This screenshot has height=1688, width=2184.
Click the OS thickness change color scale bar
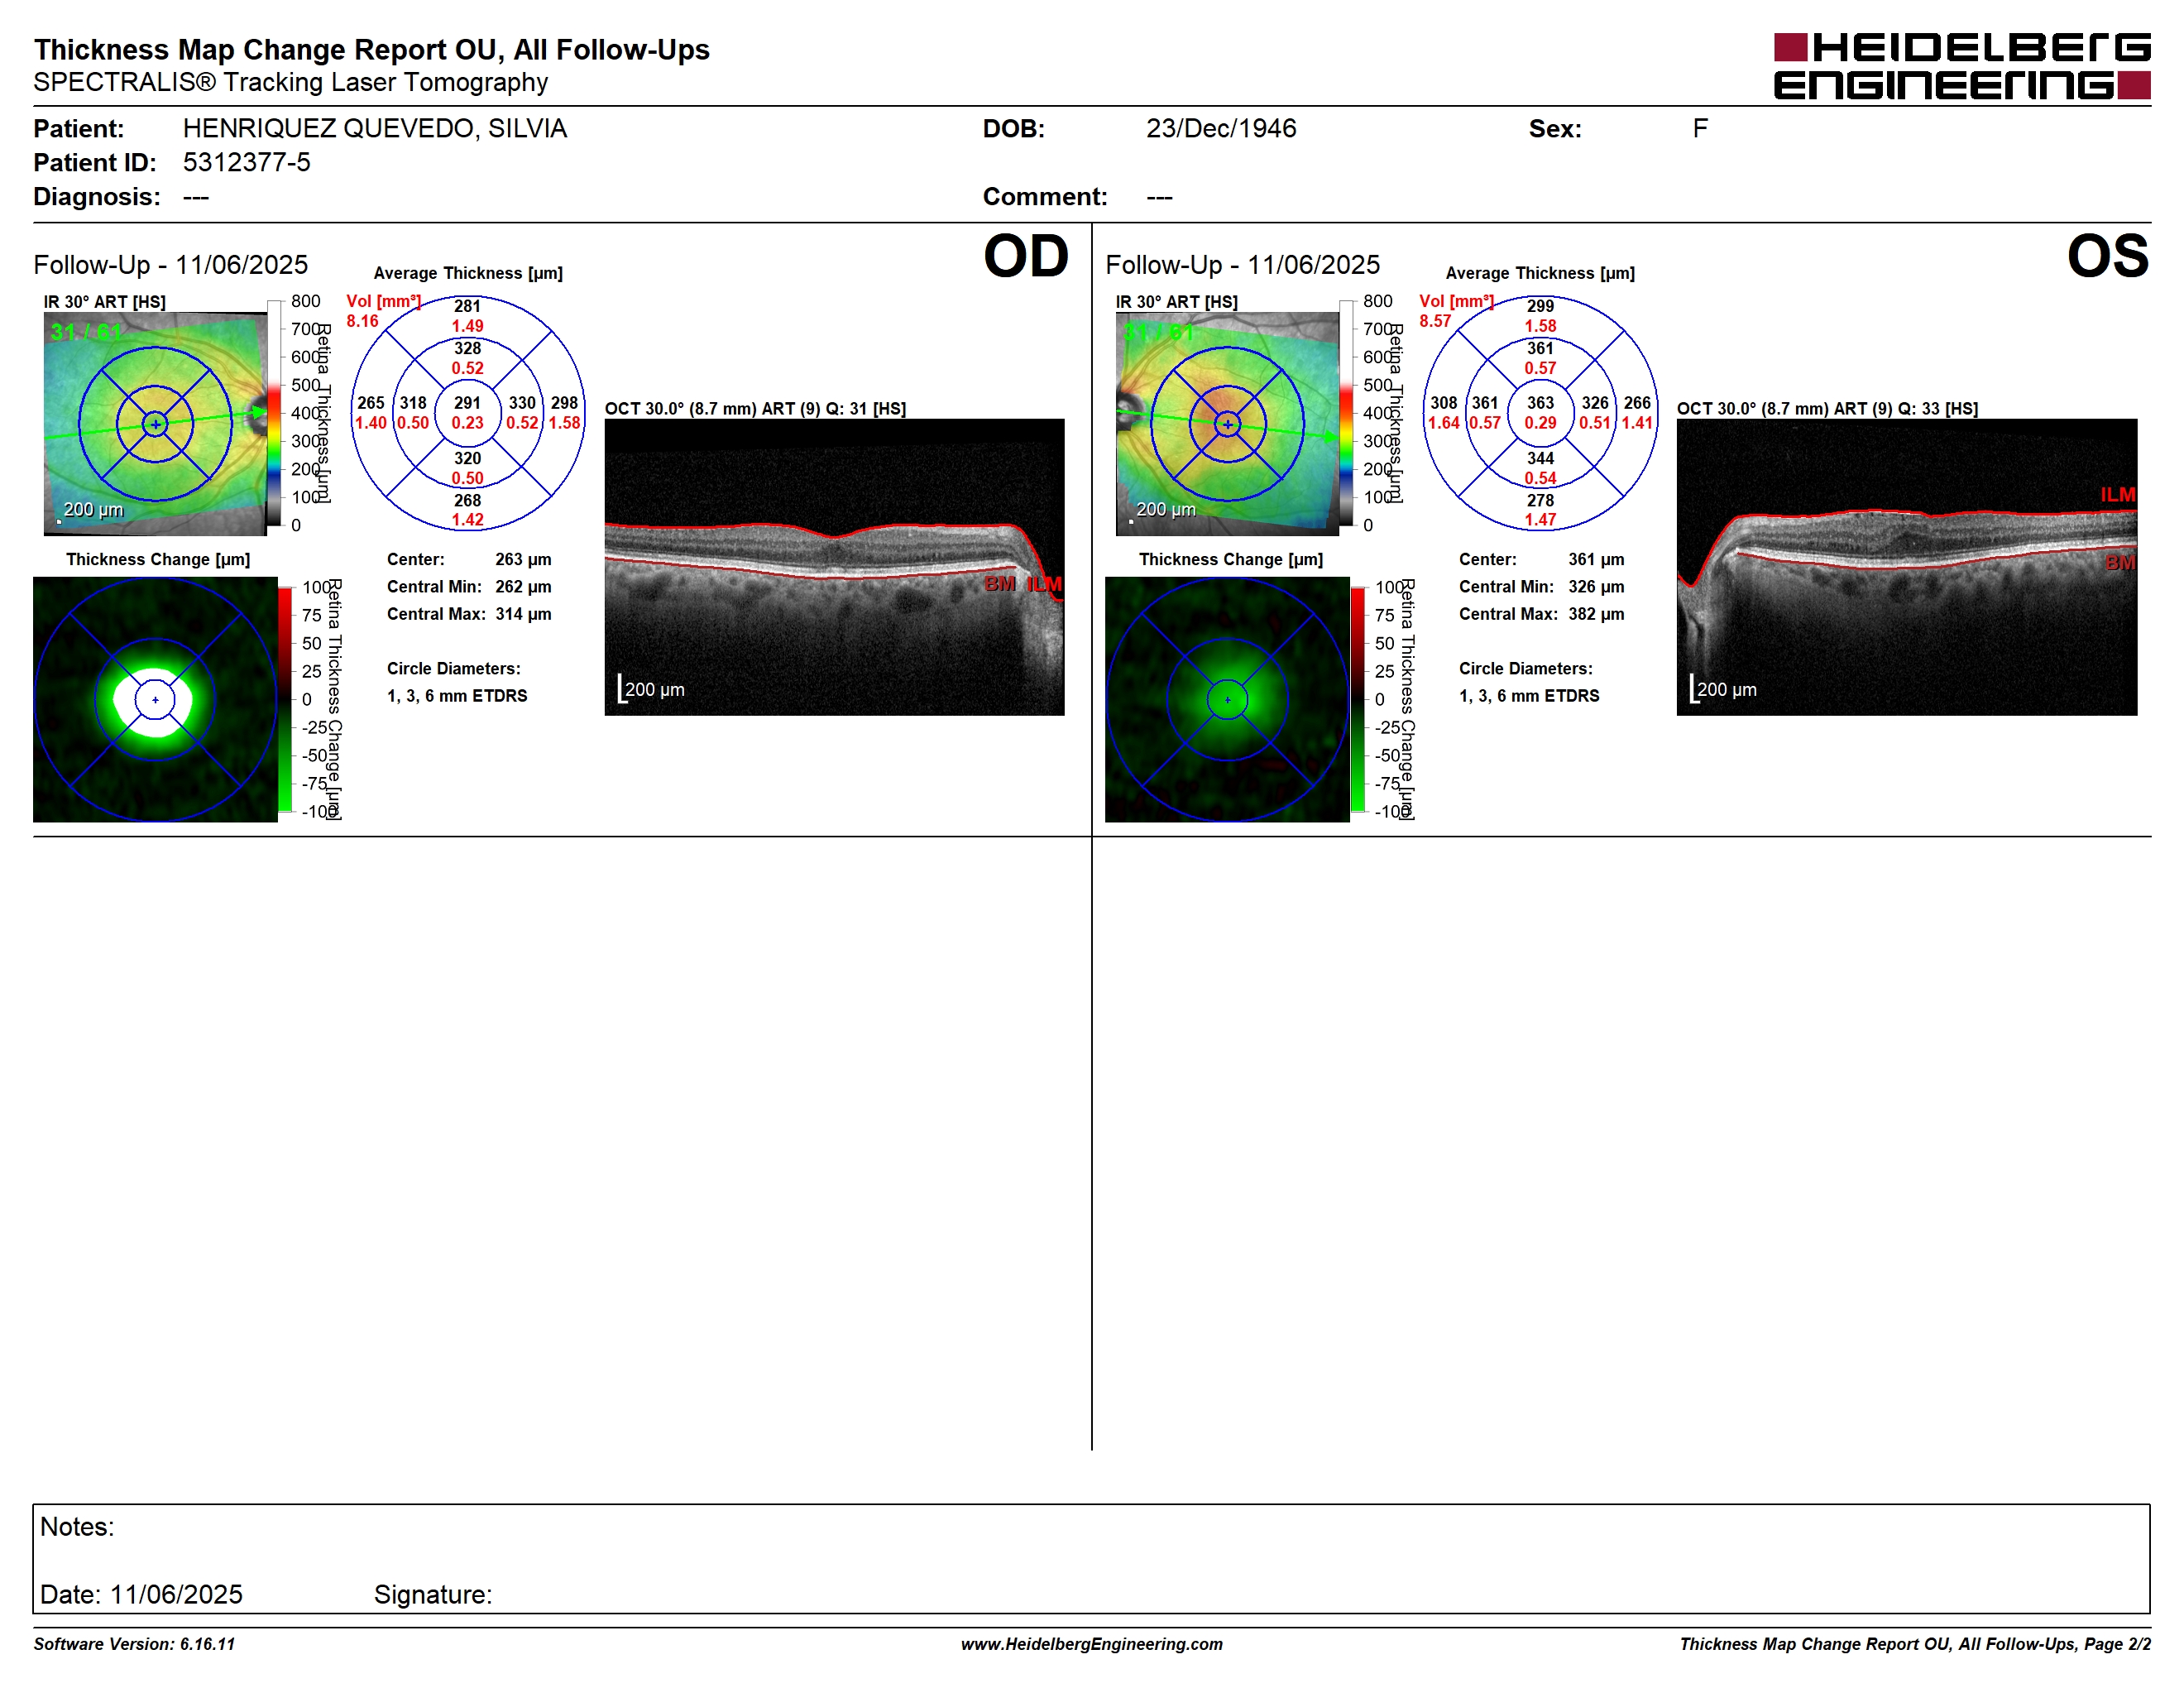(x=1358, y=700)
